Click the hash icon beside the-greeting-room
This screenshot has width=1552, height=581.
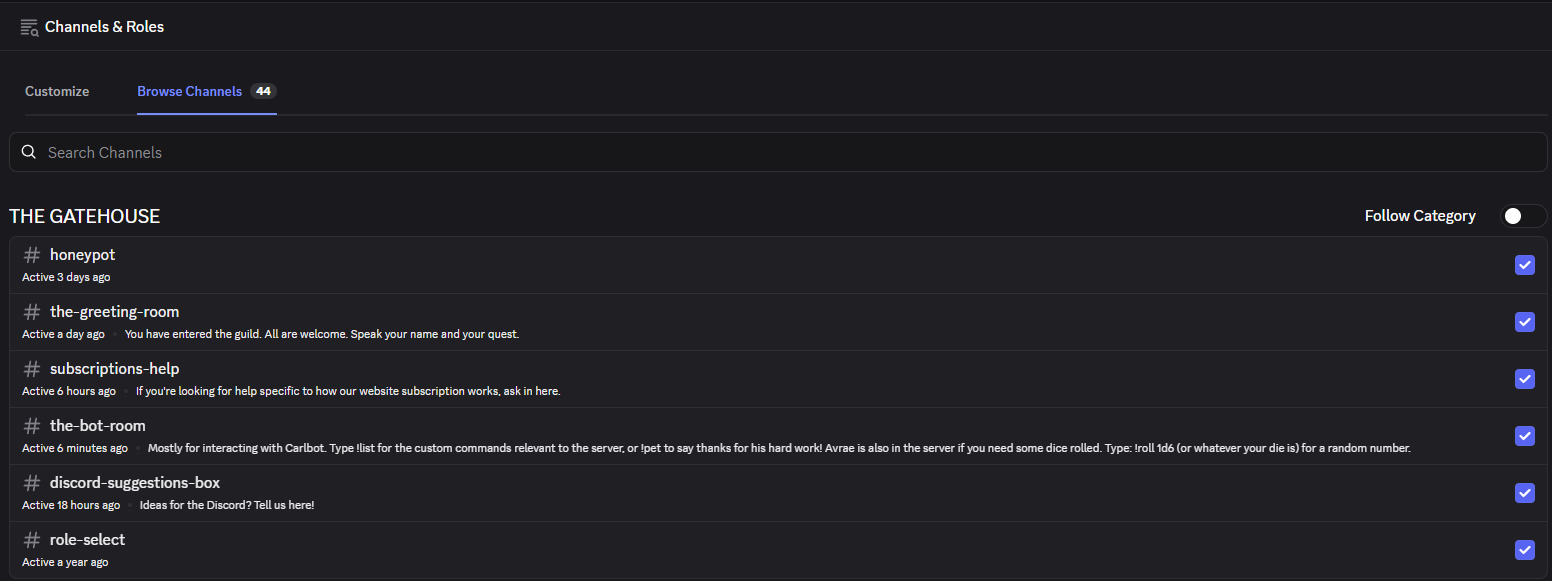pos(32,312)
